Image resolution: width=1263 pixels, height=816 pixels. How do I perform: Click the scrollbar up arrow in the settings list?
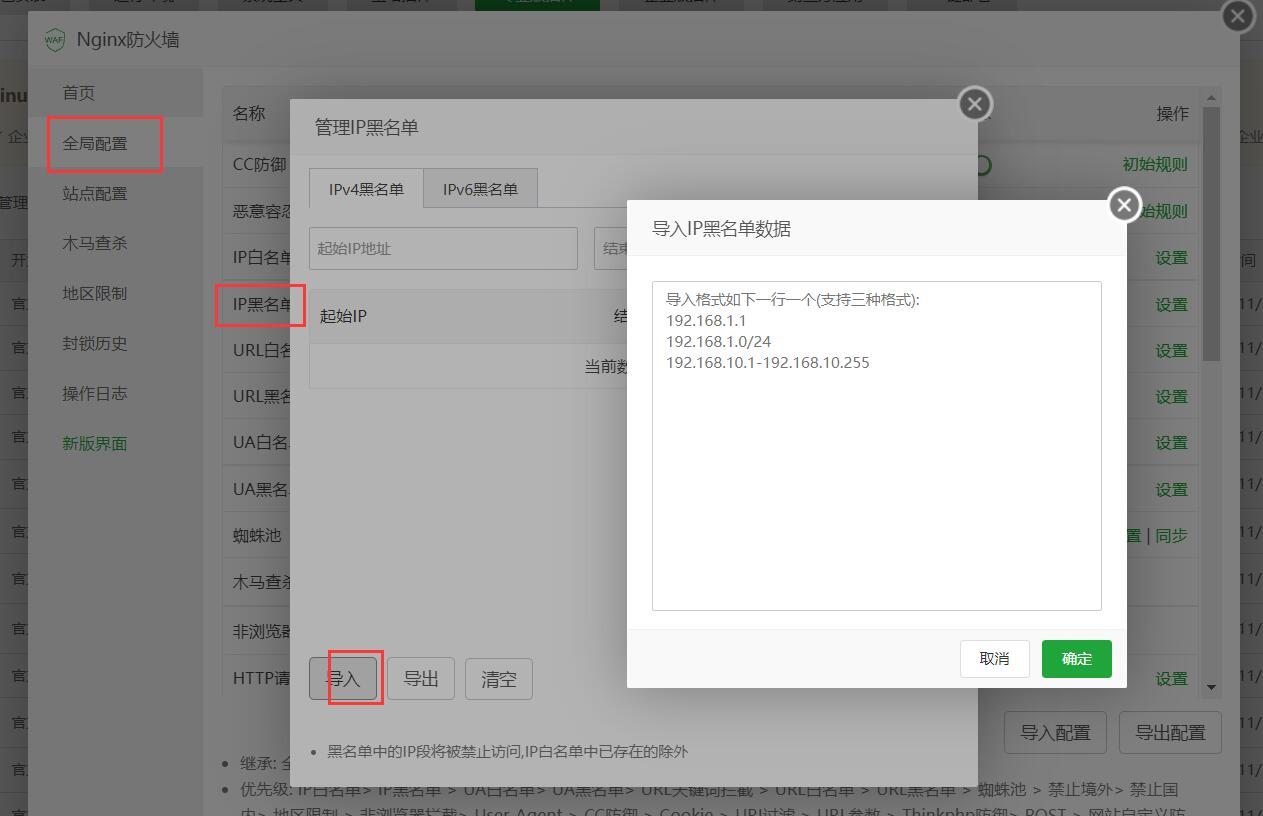click(x=1212, y=97)
